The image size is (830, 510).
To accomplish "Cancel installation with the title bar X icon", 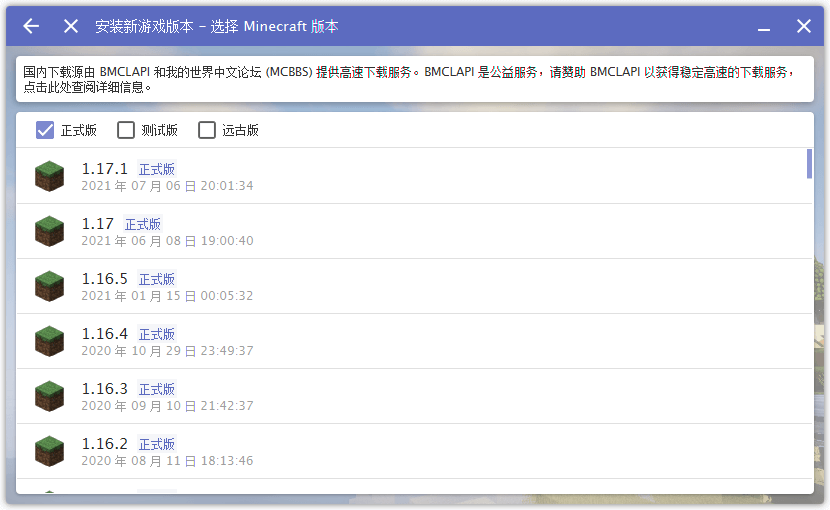I will (71, 26).
